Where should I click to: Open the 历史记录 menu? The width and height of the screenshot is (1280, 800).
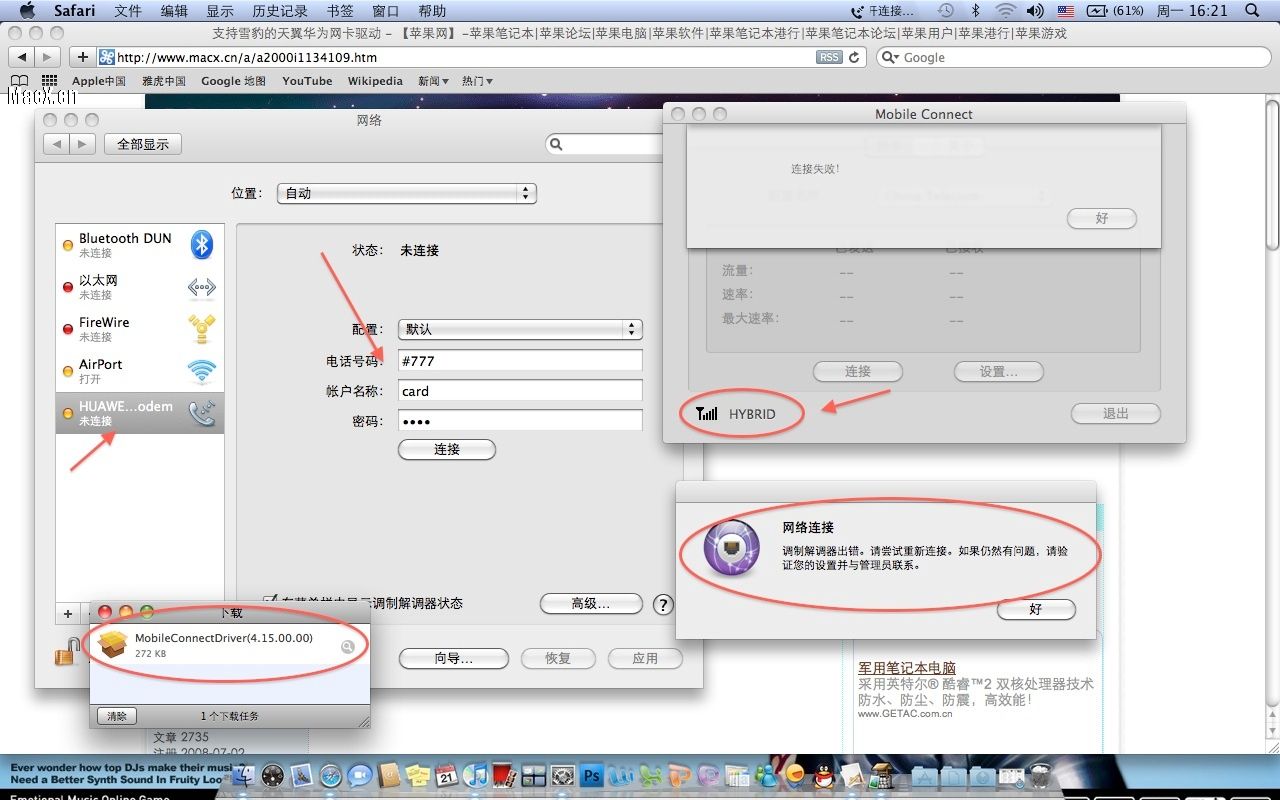pyautogui.click(x=280, y=11)
